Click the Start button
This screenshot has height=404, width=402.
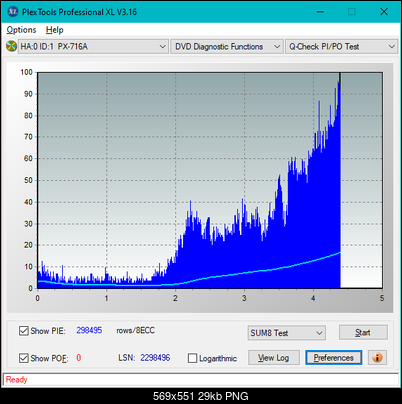363,332
